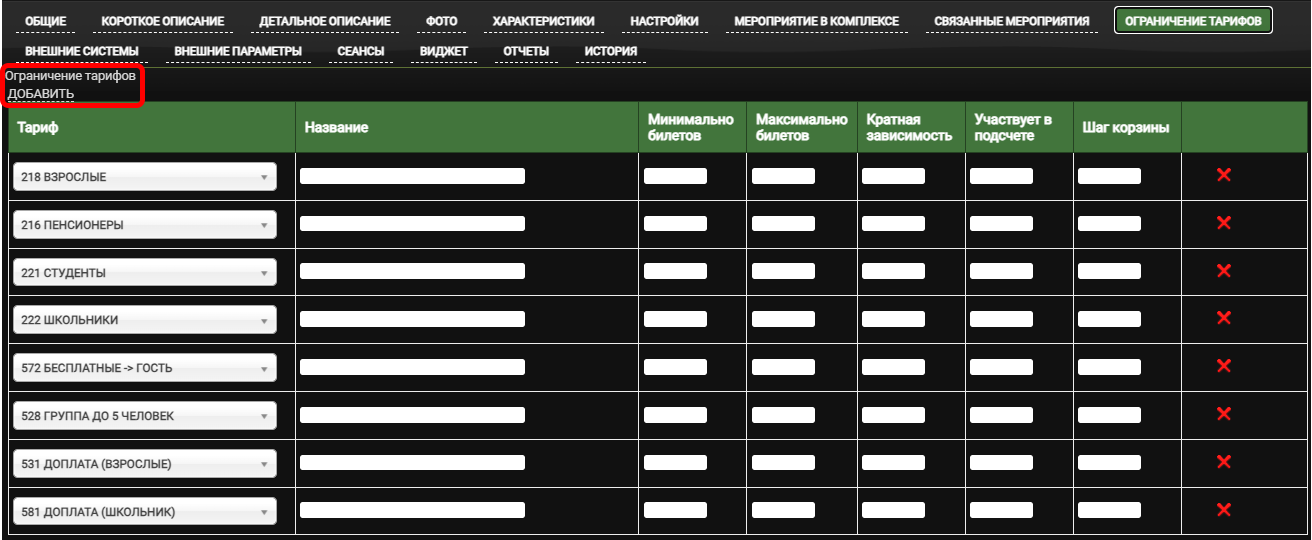Open the 528 ГРУППА ДО 5 ЧЕЛОВЕК dropdown

click(144, 416)
